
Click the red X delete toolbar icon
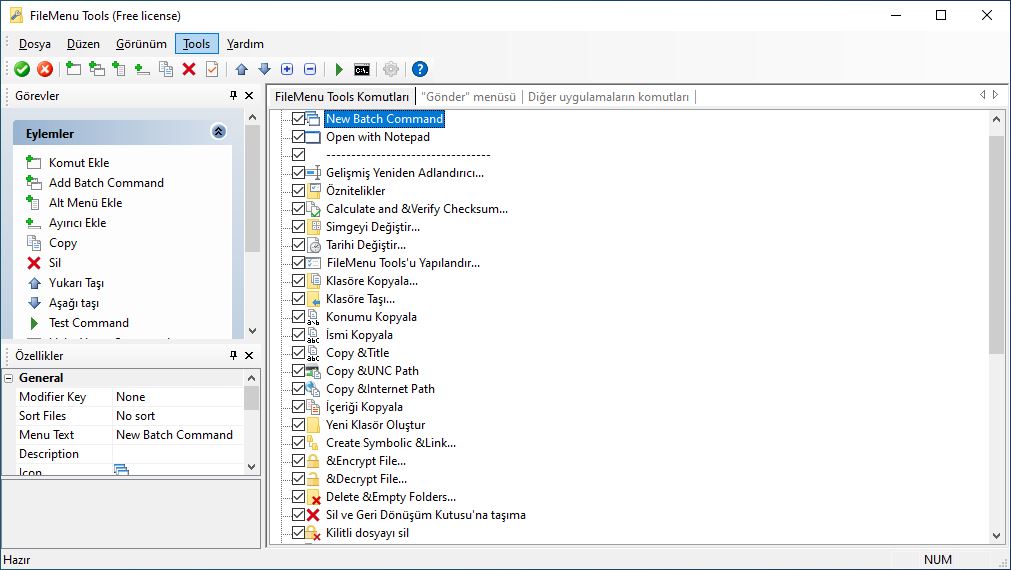[189, 69]
